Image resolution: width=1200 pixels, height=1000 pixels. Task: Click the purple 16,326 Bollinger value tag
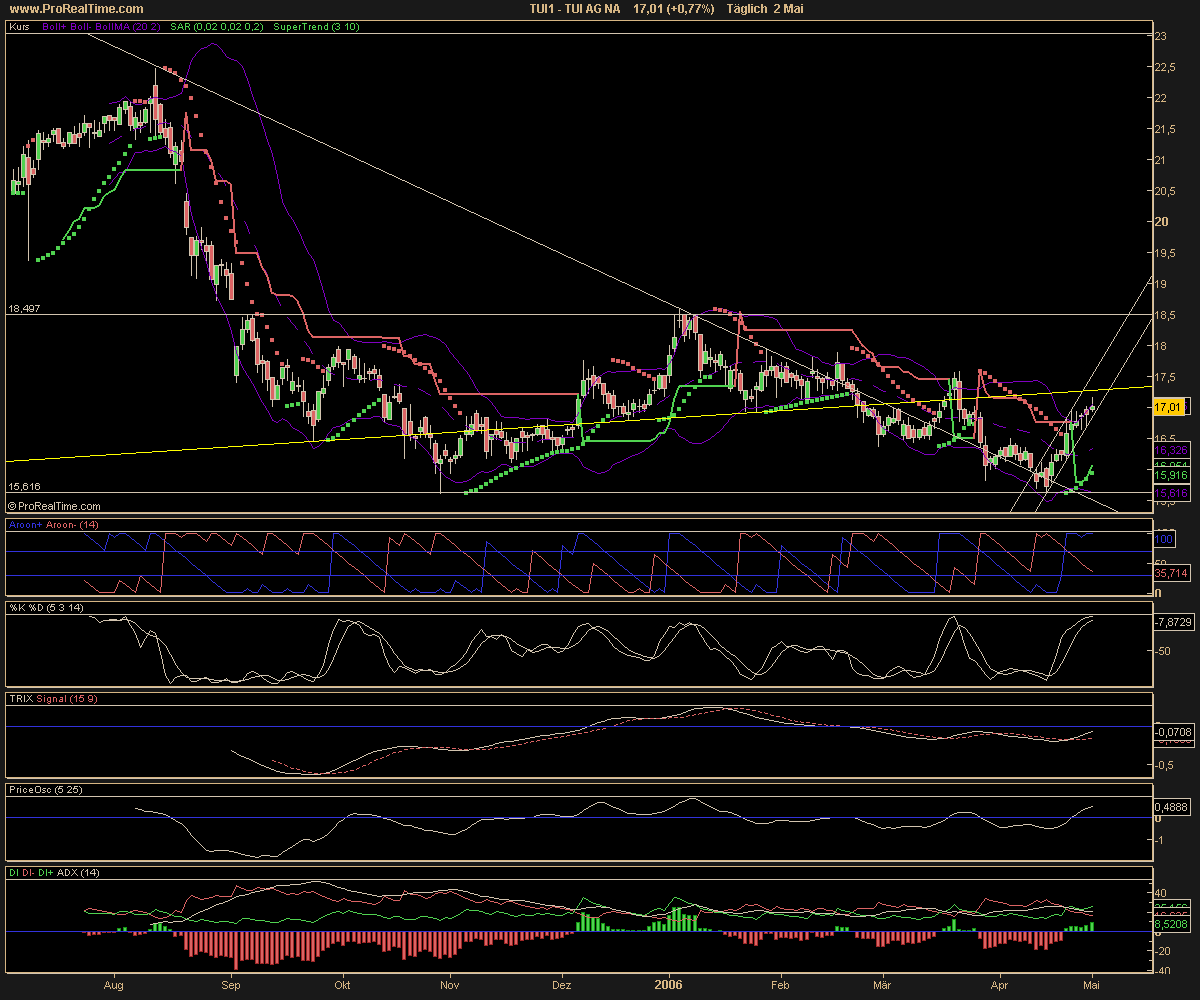click(x=1170, y=451)
